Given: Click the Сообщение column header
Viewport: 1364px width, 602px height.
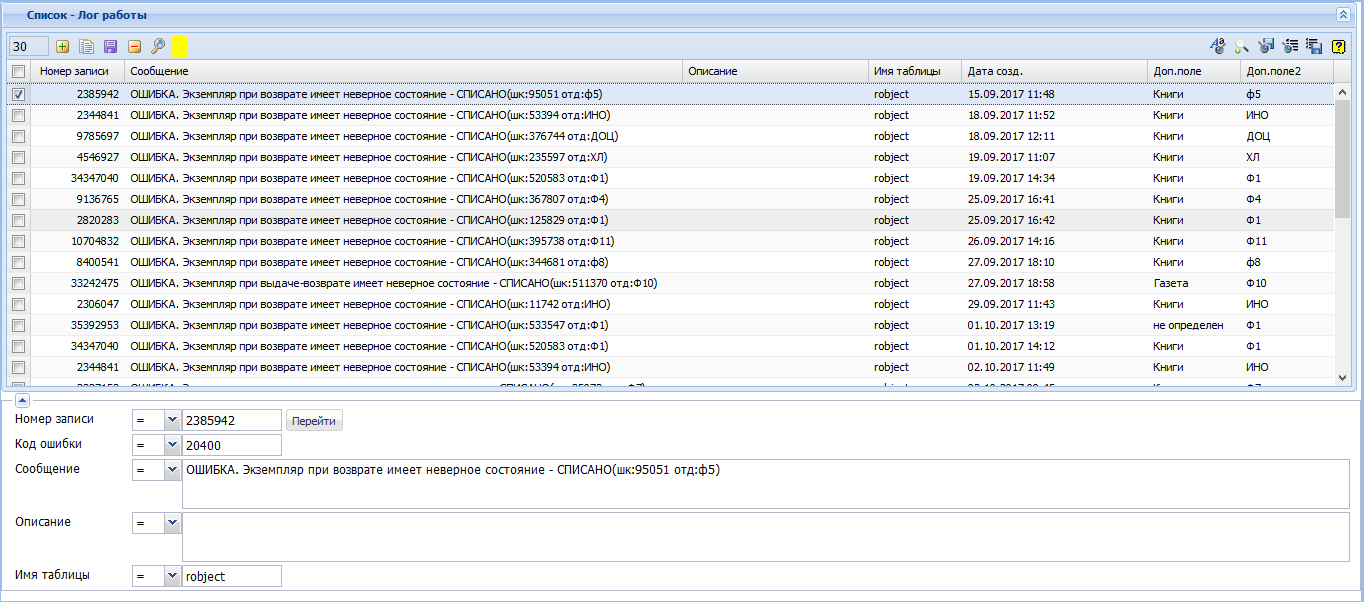Looking at the screenshot, I should [159, 72].
